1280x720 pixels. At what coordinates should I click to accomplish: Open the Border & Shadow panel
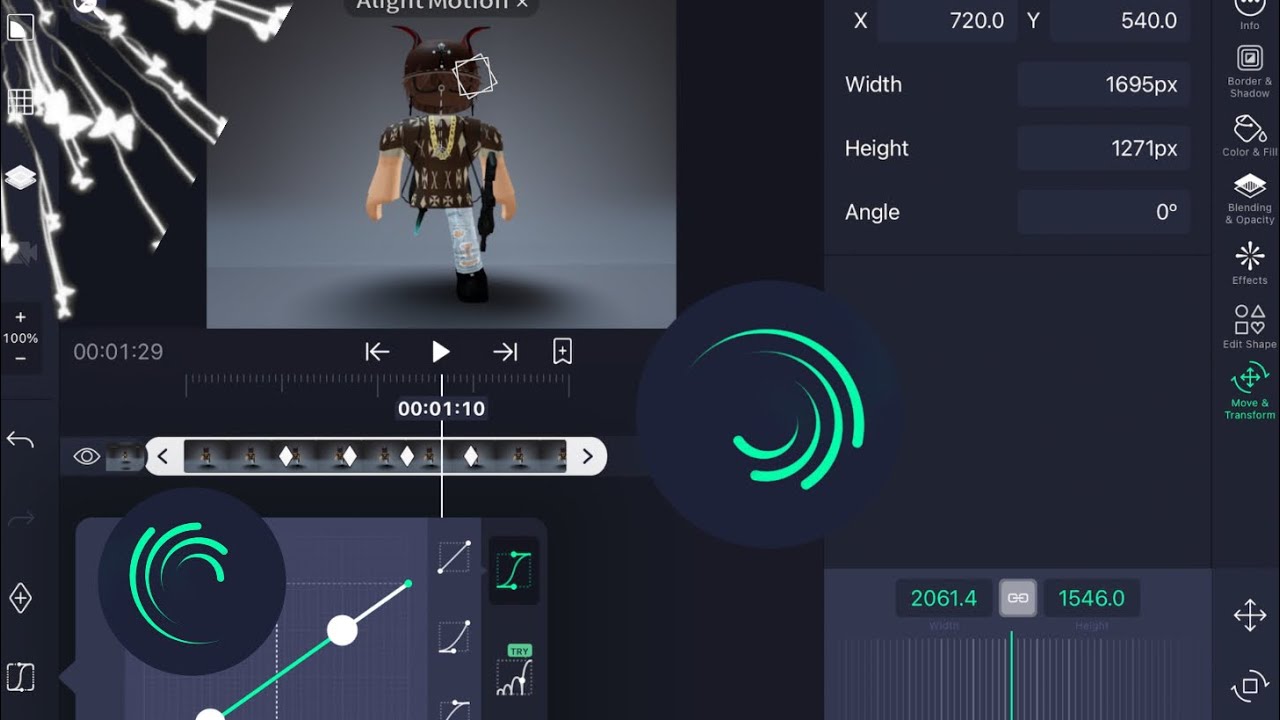(1249, 72)
